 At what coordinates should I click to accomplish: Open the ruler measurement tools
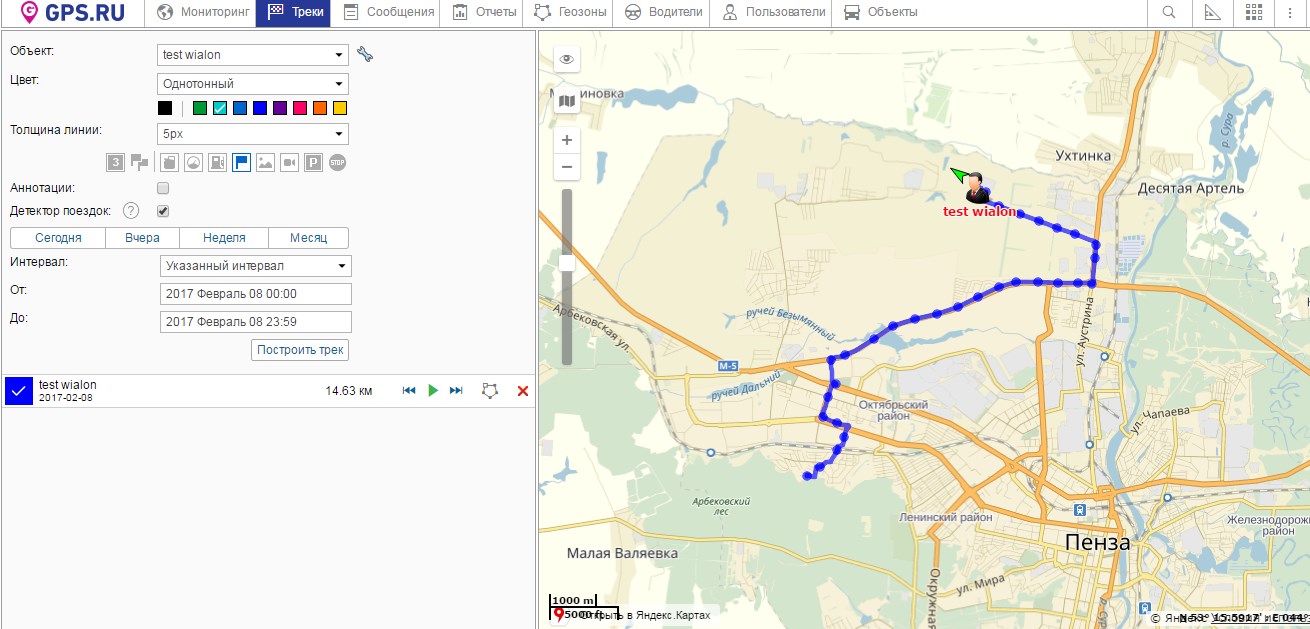click(1212, 13)
